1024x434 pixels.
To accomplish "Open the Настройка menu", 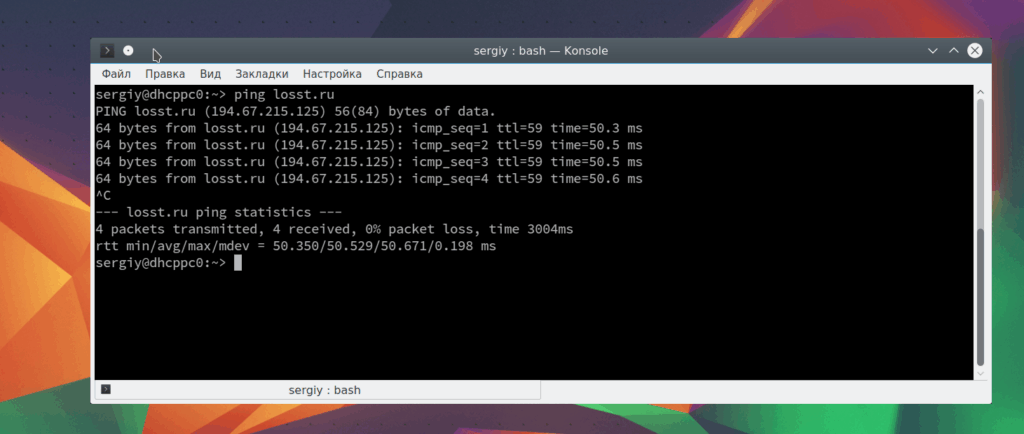I will pyautogui.click(x=332, y=74).
